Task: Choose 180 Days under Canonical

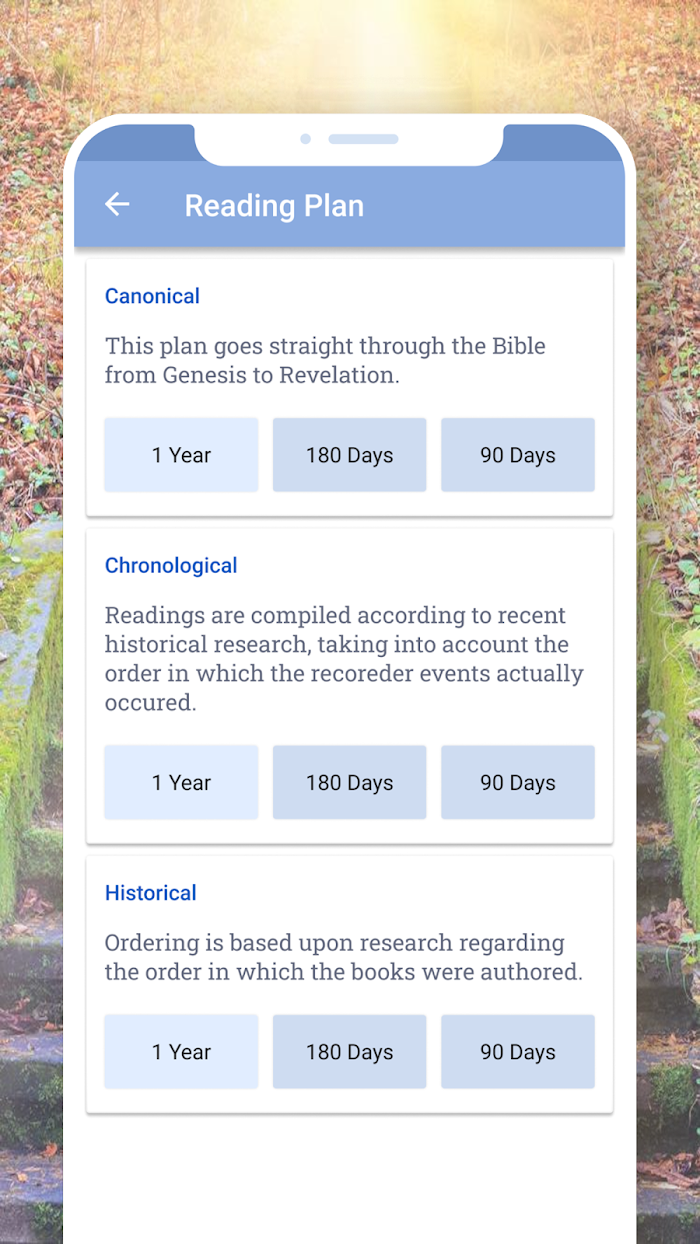Action: point(349,455)
